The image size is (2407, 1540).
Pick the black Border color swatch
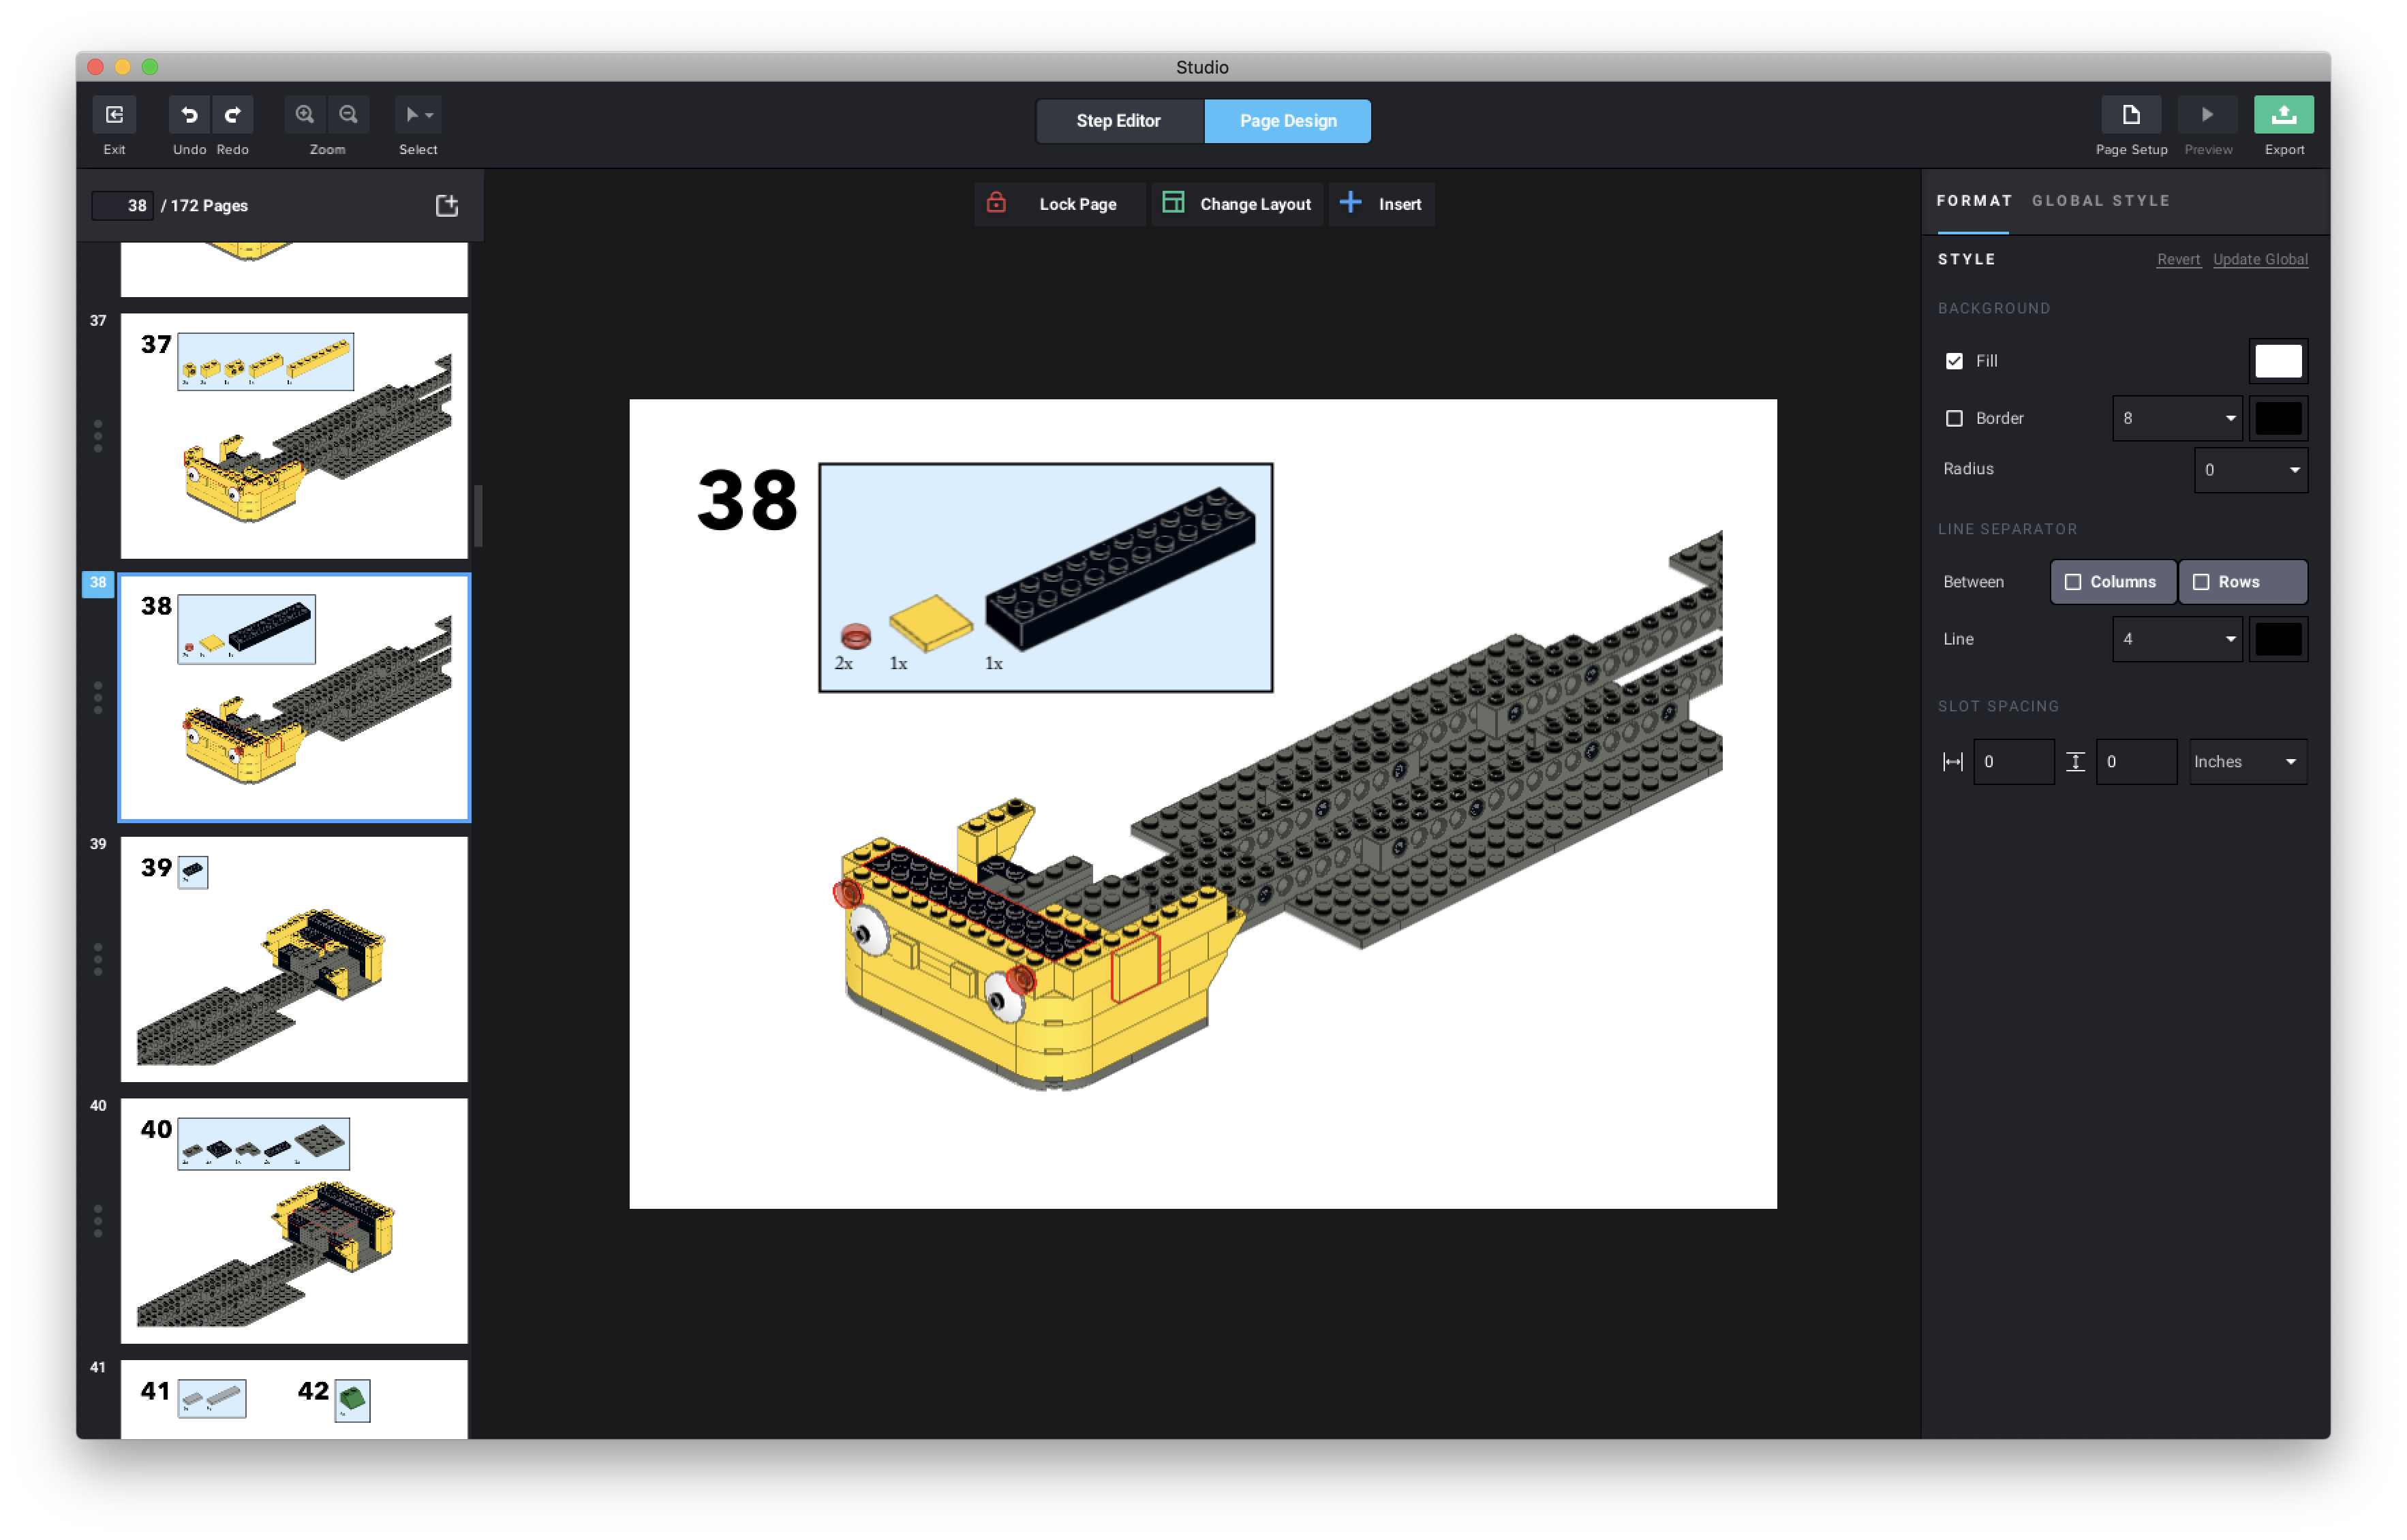click(2278, 419)
